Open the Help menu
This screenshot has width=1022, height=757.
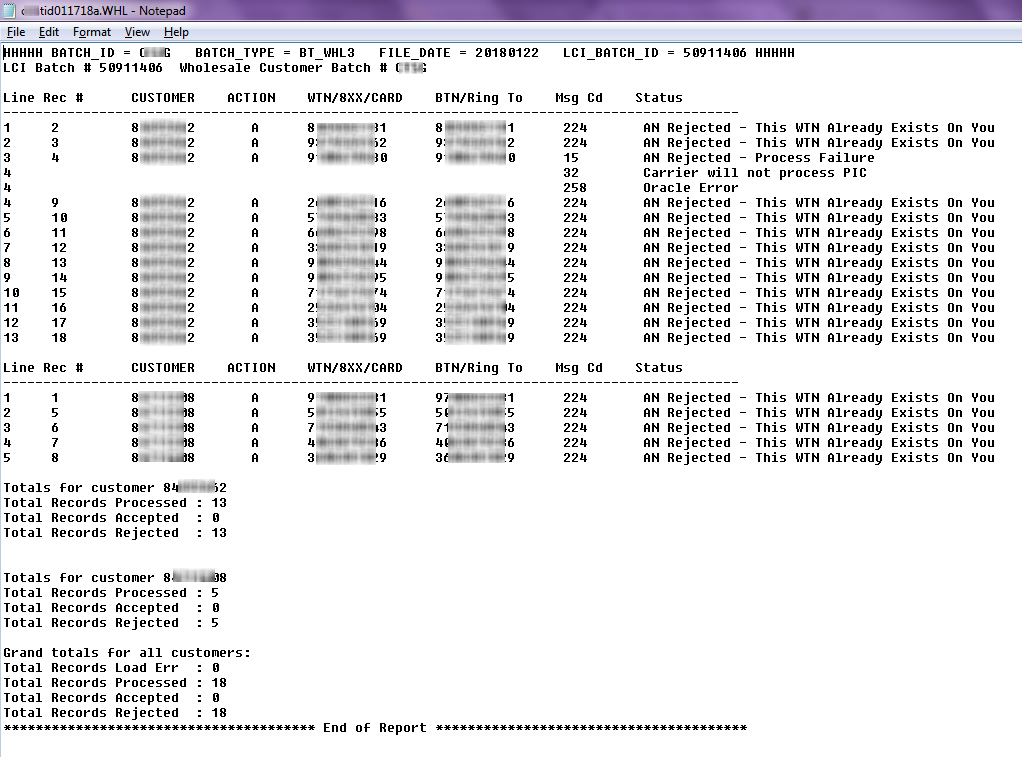[176, 32]
